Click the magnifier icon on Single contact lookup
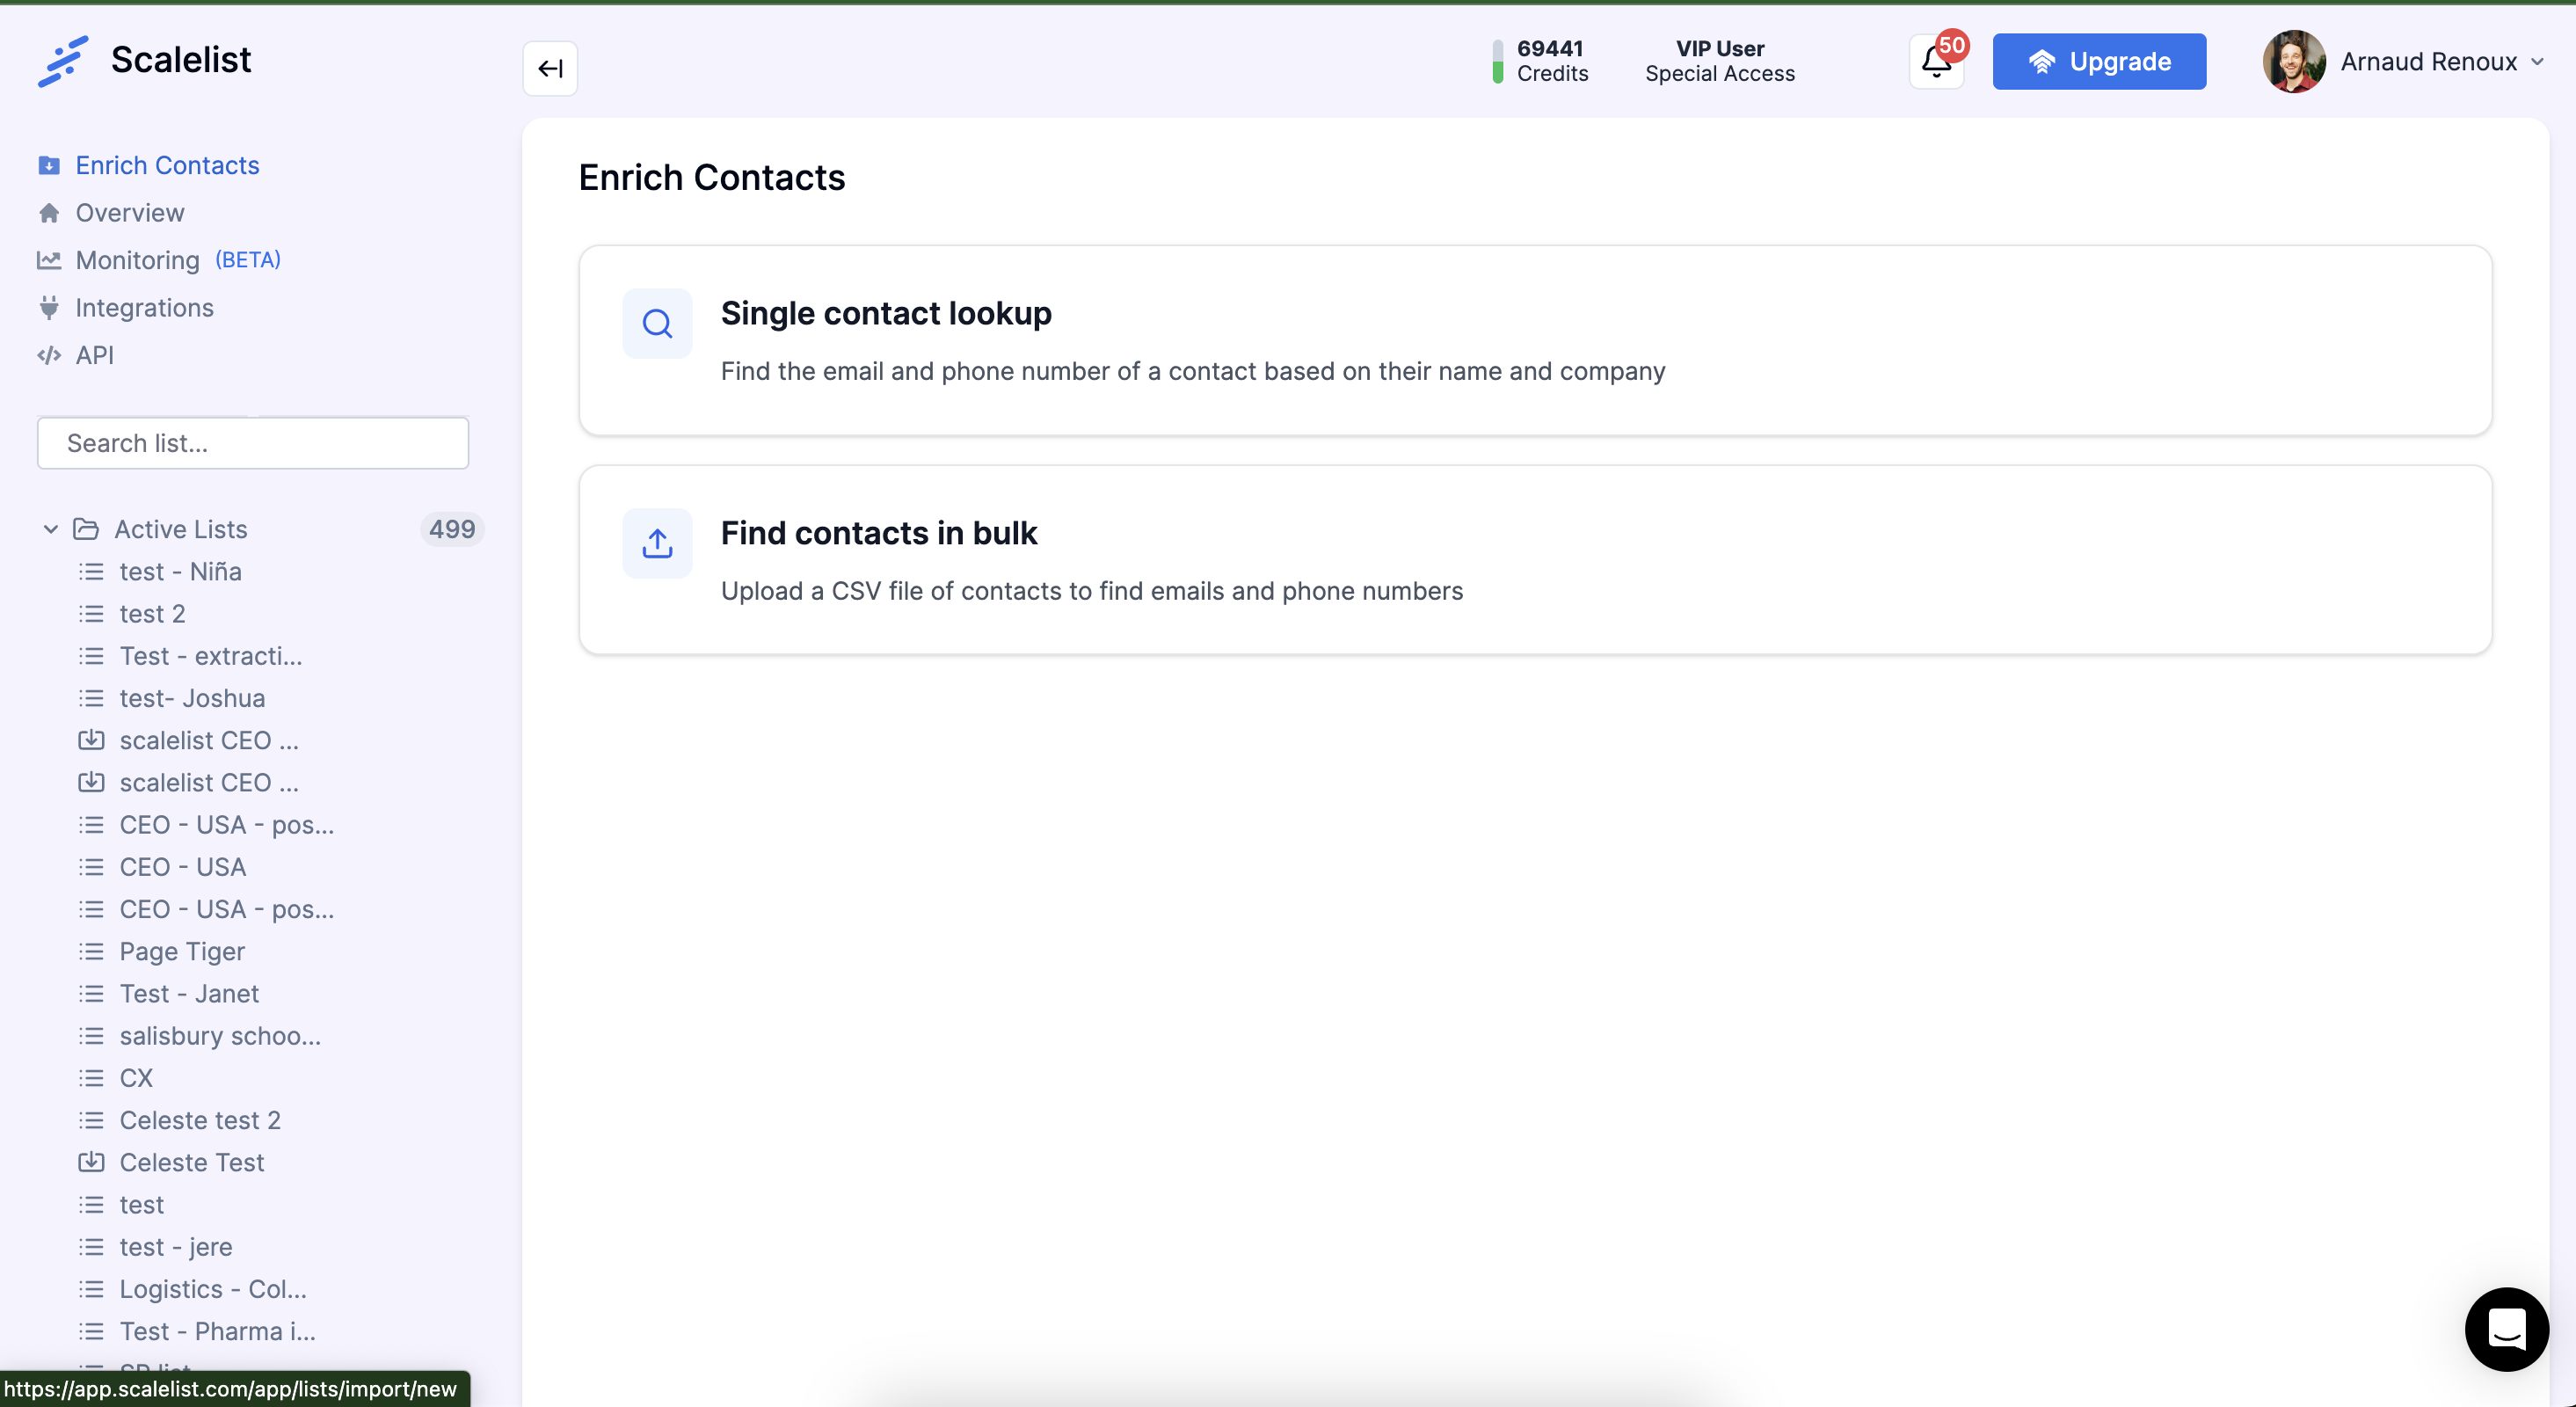 (657, 323)
